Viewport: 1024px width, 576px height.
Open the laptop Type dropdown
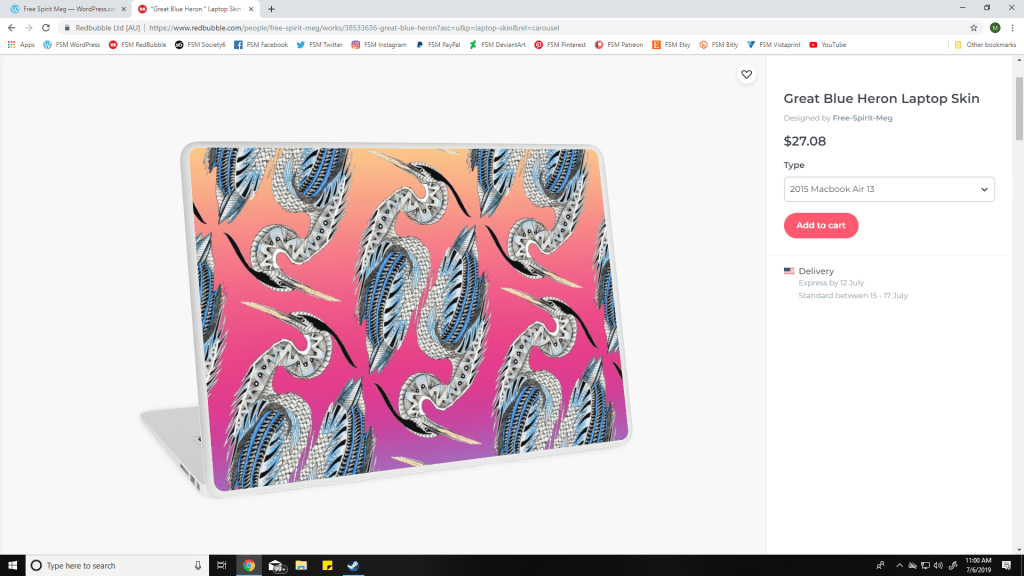(888, 189)
